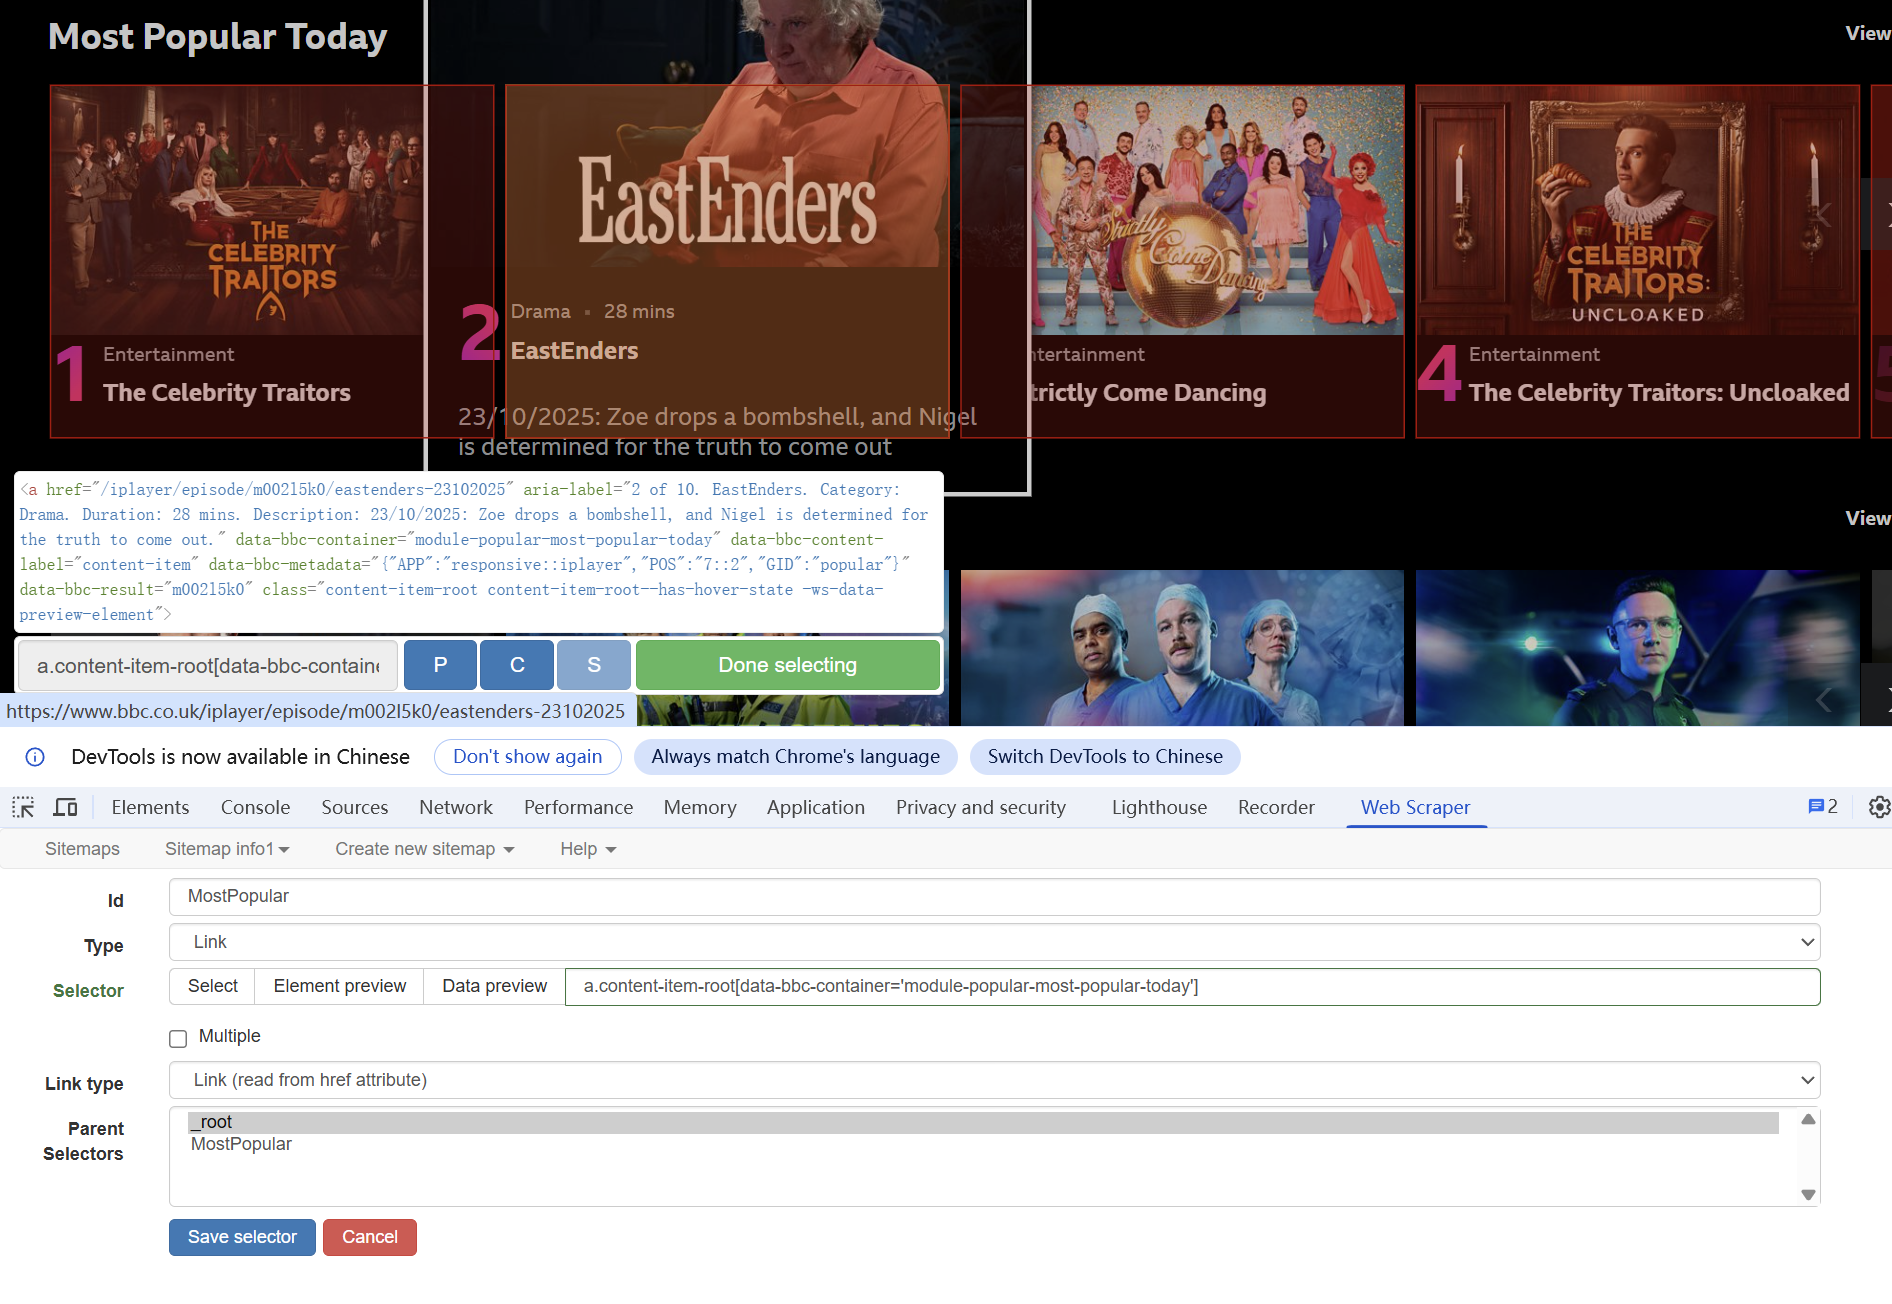Click the Save selector button
1892x1304 pixels.
coord(242,1237)
